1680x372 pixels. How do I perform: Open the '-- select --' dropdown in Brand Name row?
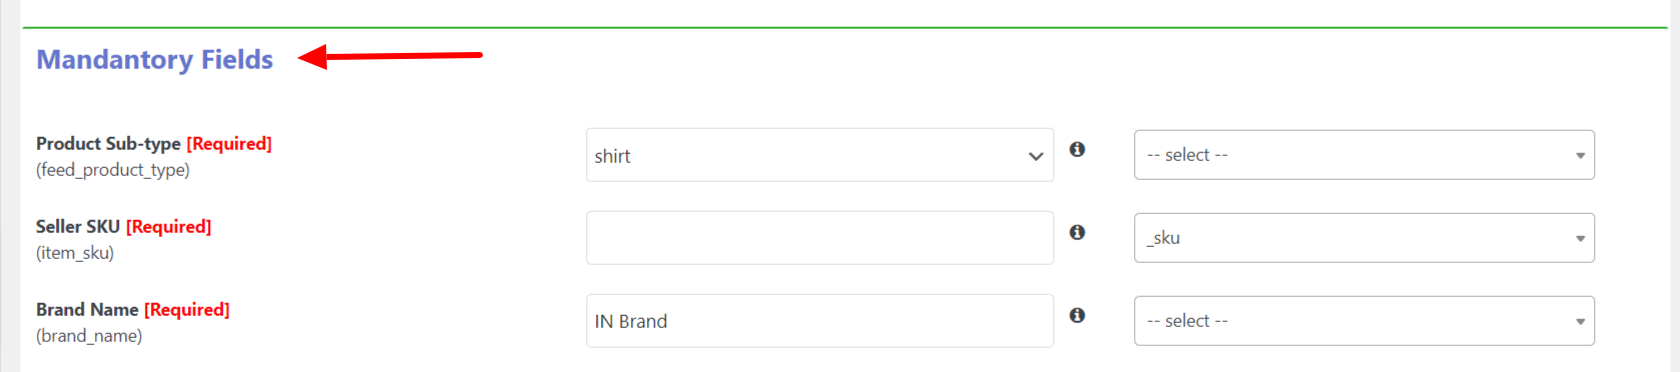tap(1364, 321)
